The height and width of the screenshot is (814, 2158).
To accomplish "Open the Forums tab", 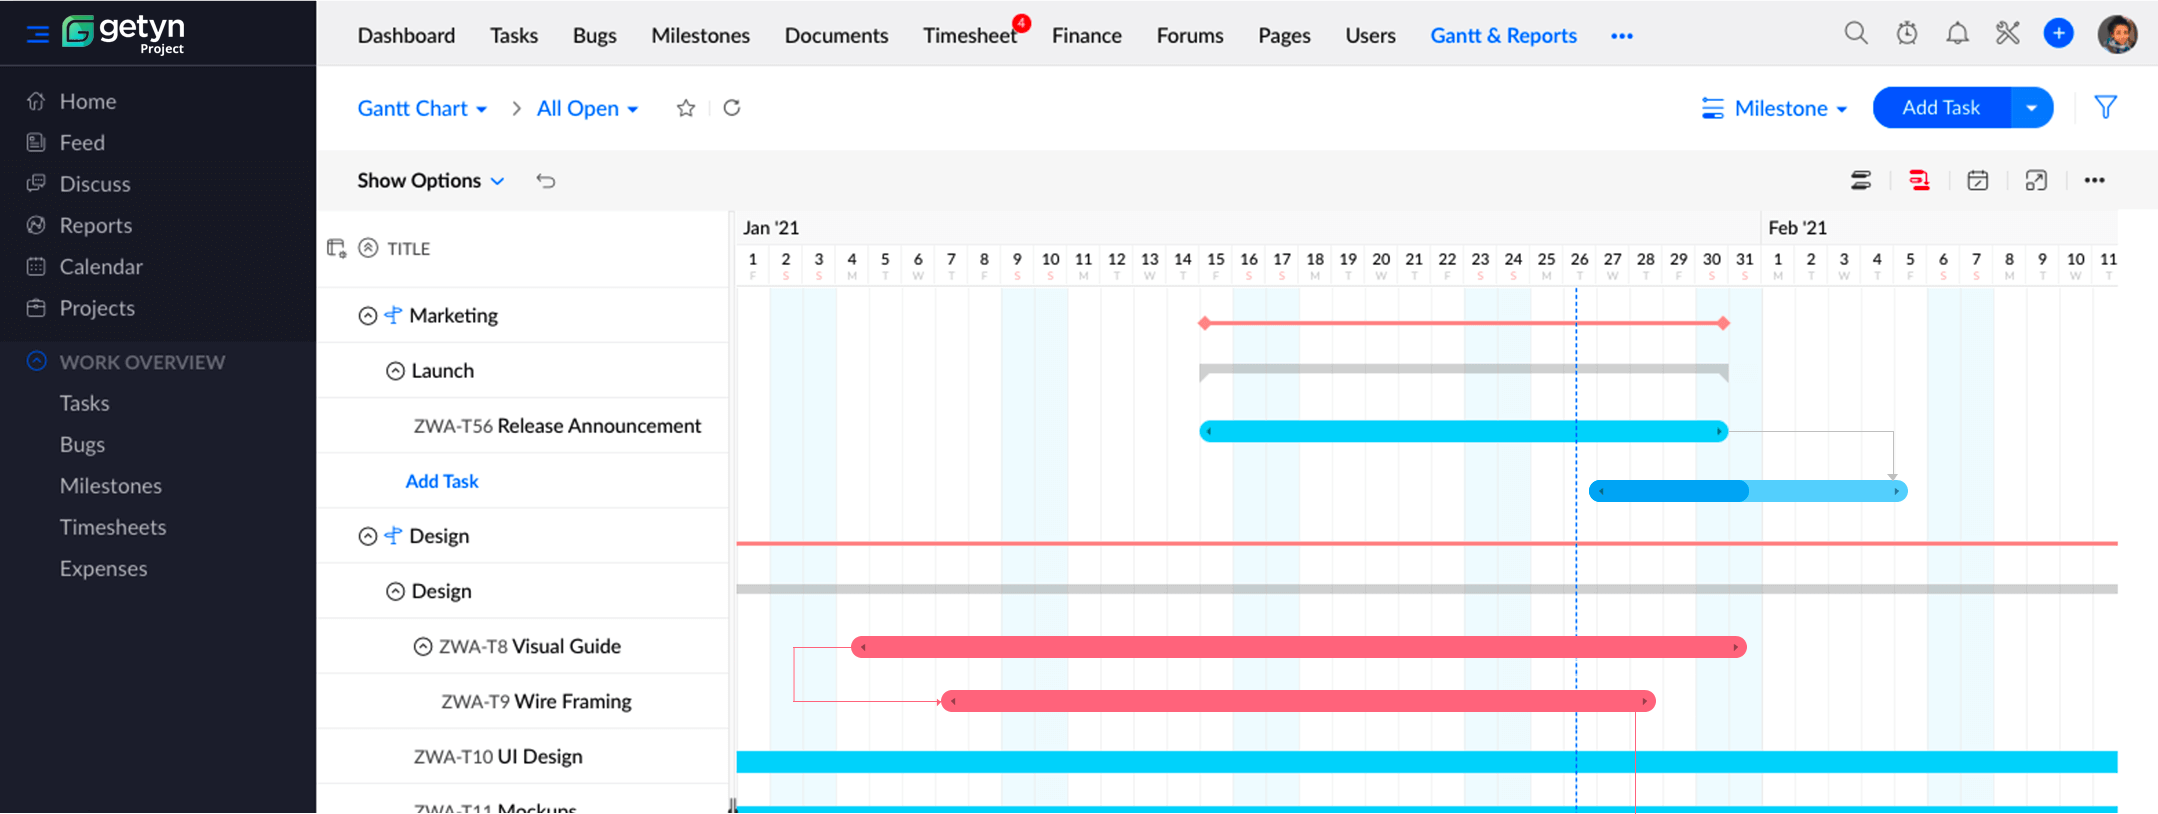I will point(1189,35).
